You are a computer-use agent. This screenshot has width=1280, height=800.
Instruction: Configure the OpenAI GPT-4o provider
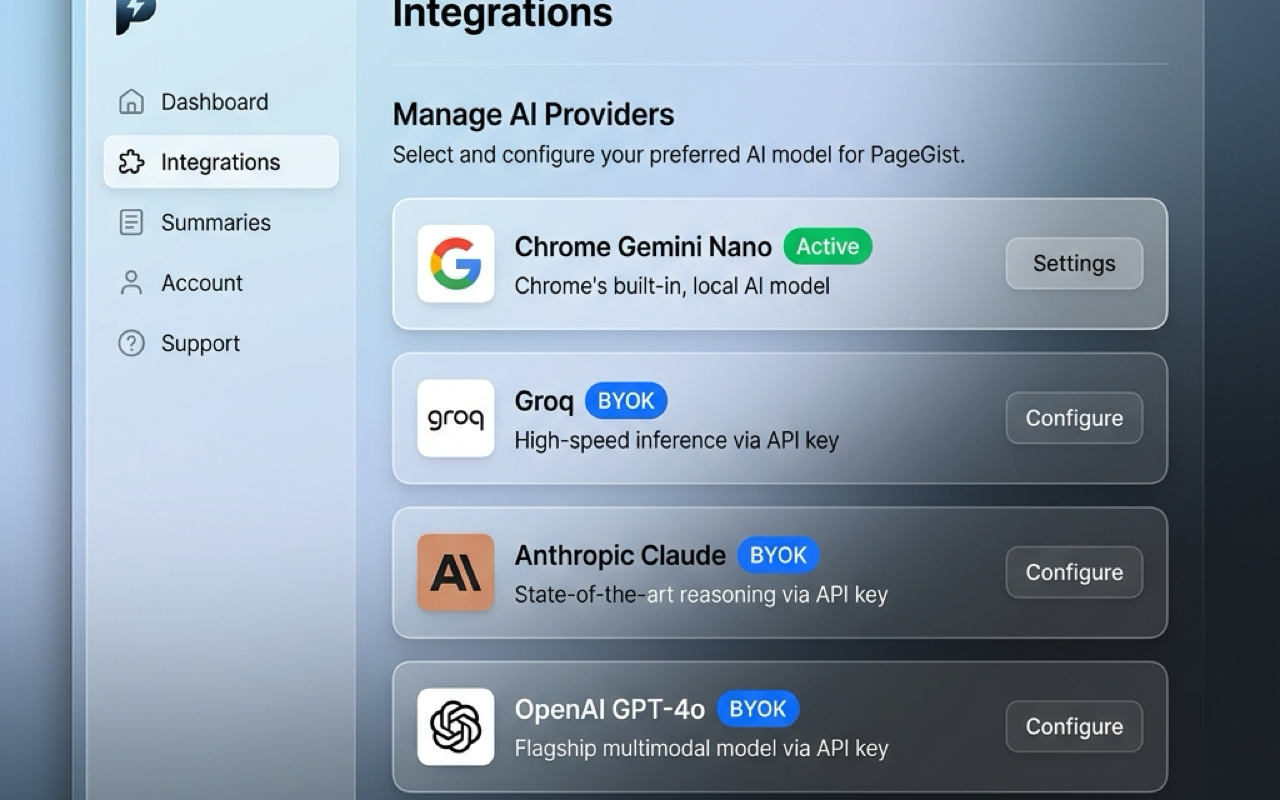click(1074, 726)
